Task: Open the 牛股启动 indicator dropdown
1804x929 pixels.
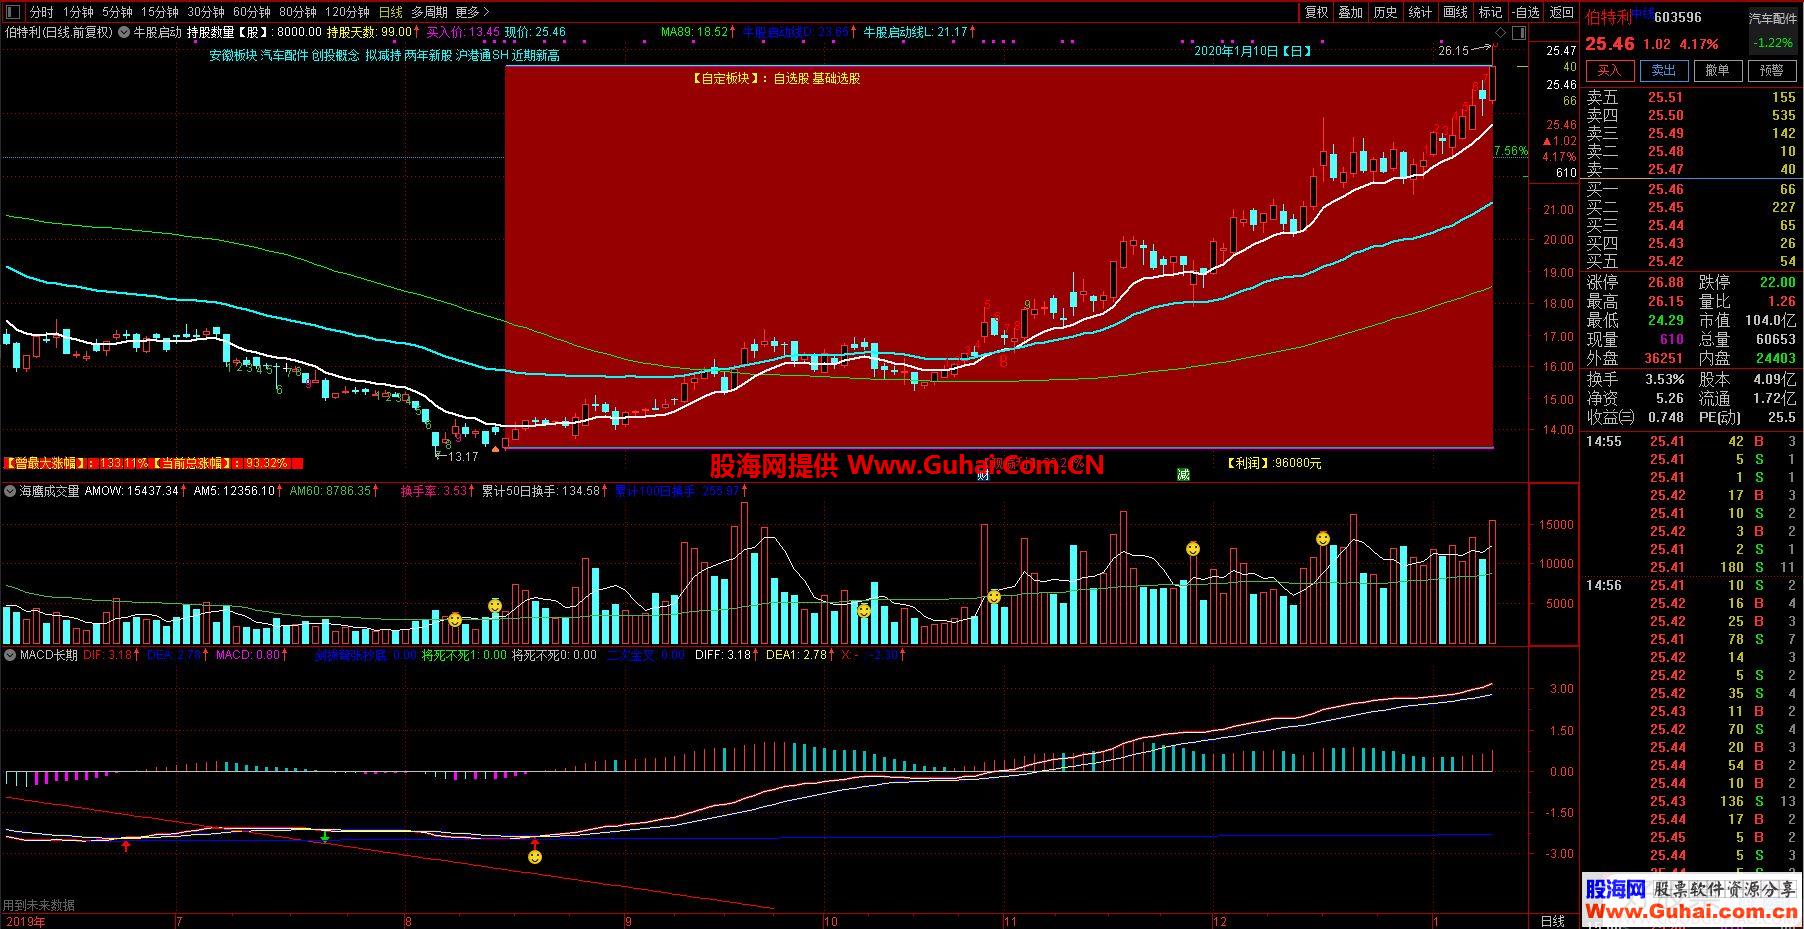Action: click(124, 32)
